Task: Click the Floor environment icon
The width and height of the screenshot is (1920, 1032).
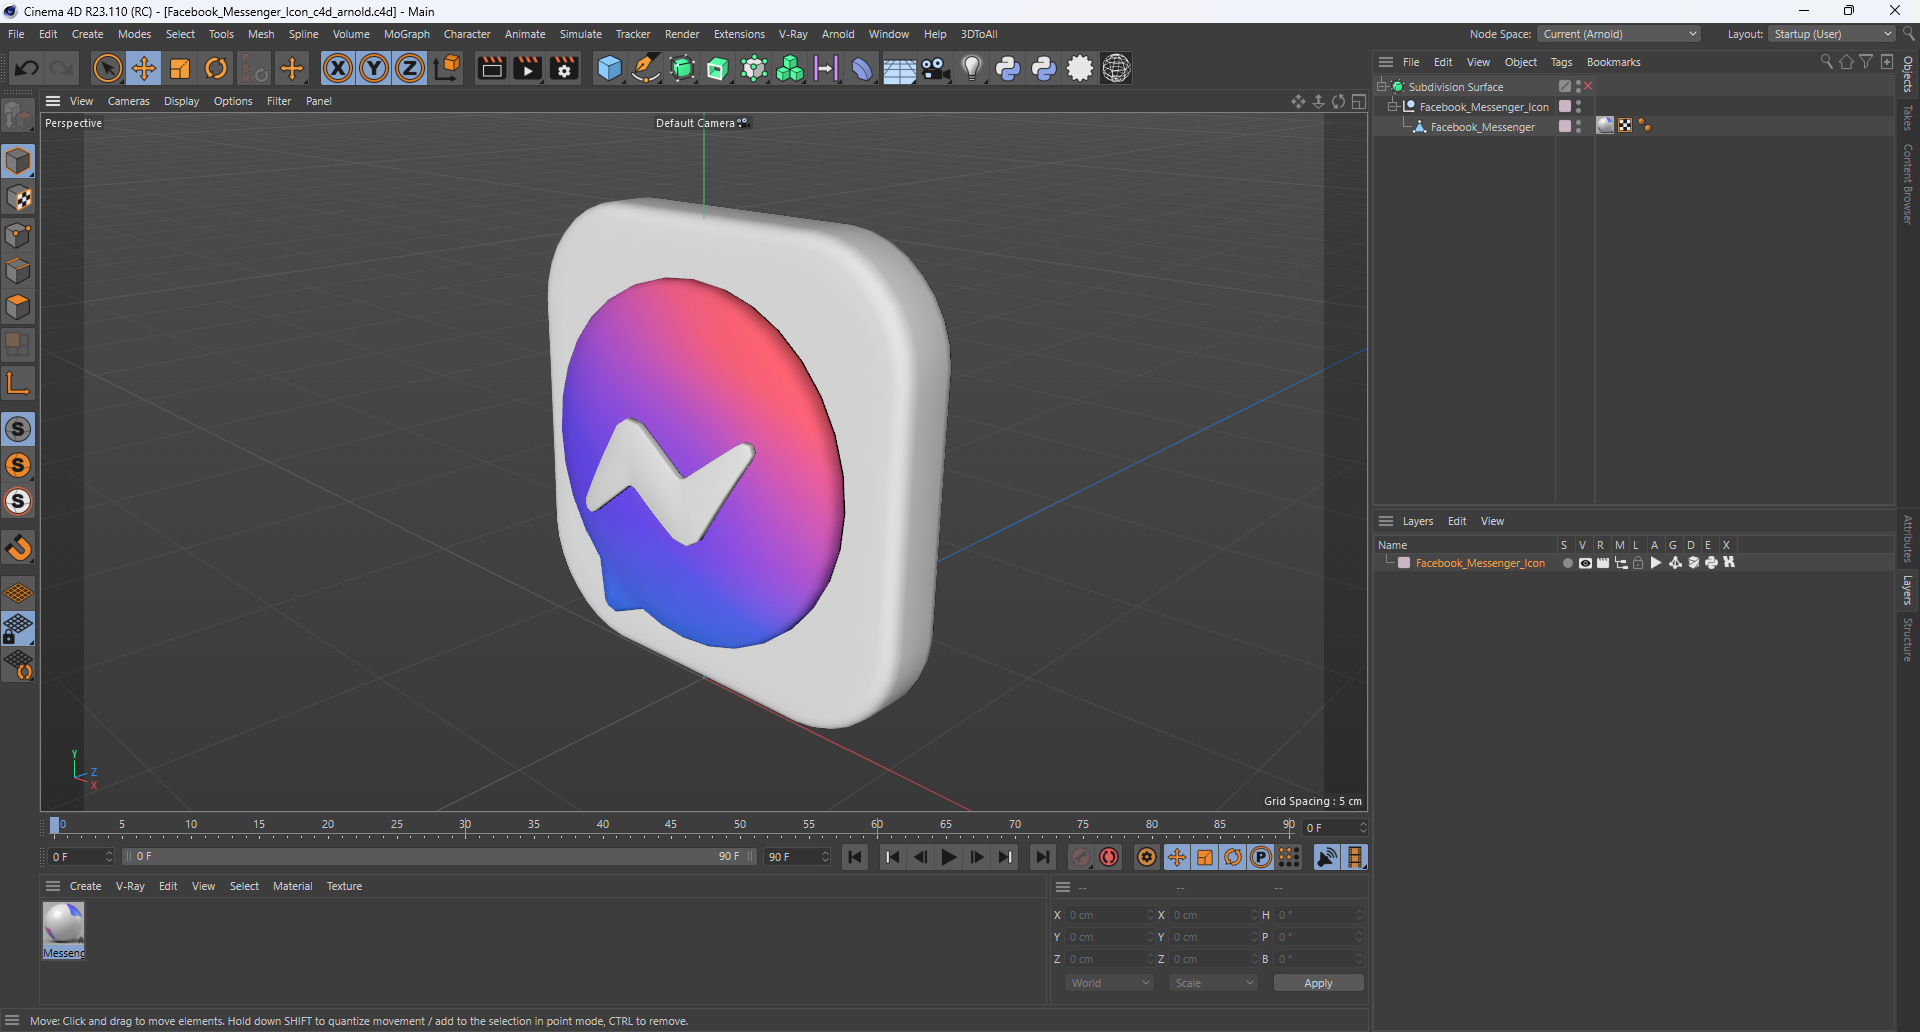Action: [x=899, y=68]
